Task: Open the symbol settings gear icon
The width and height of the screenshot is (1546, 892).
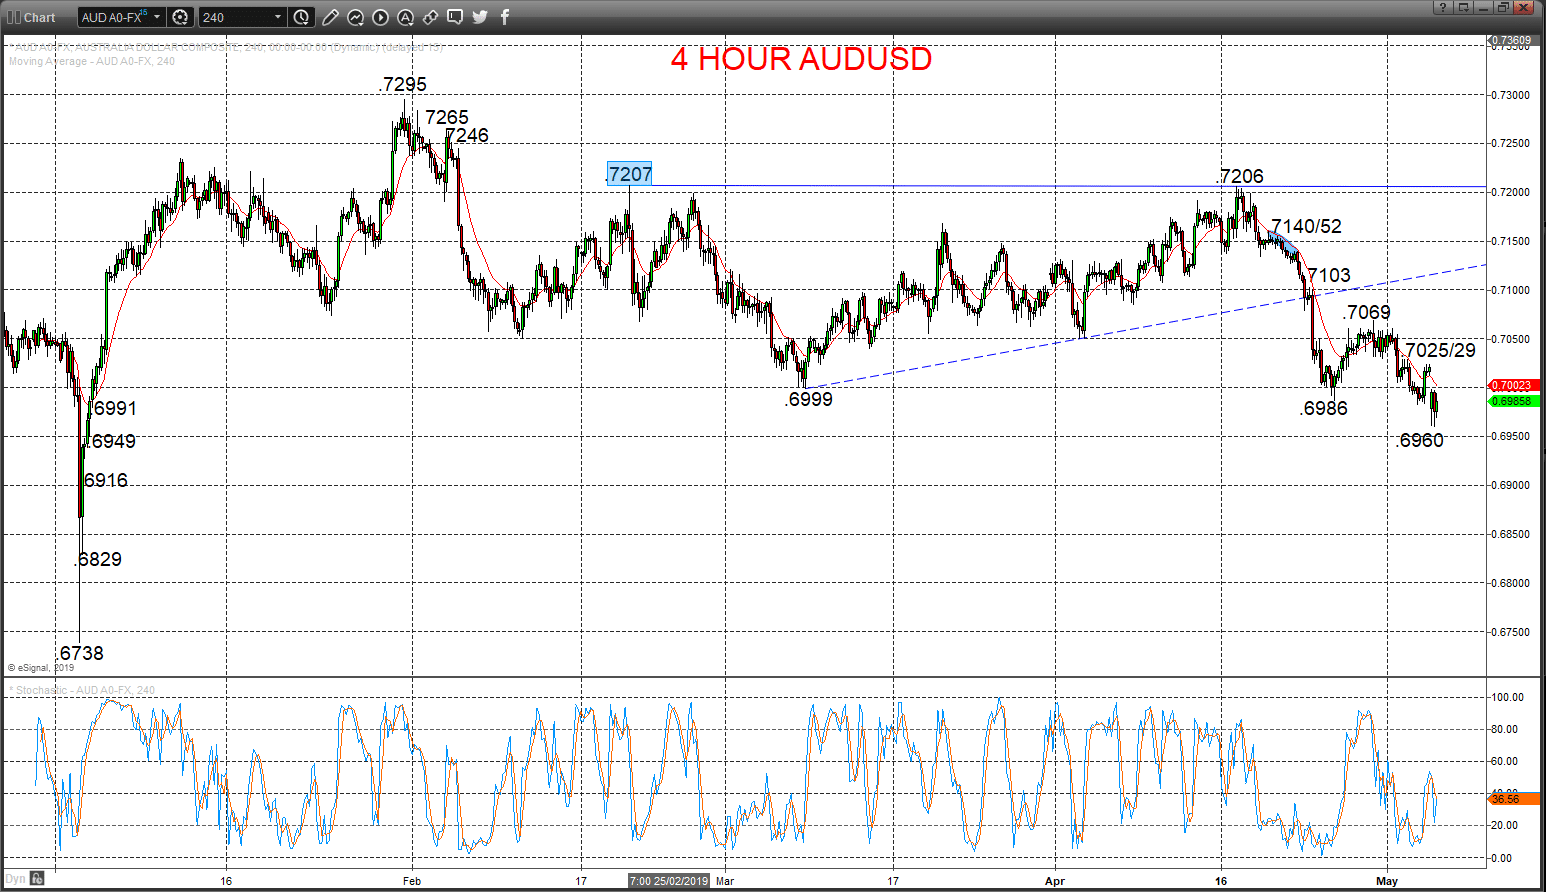Action: (x=180, y=17)
